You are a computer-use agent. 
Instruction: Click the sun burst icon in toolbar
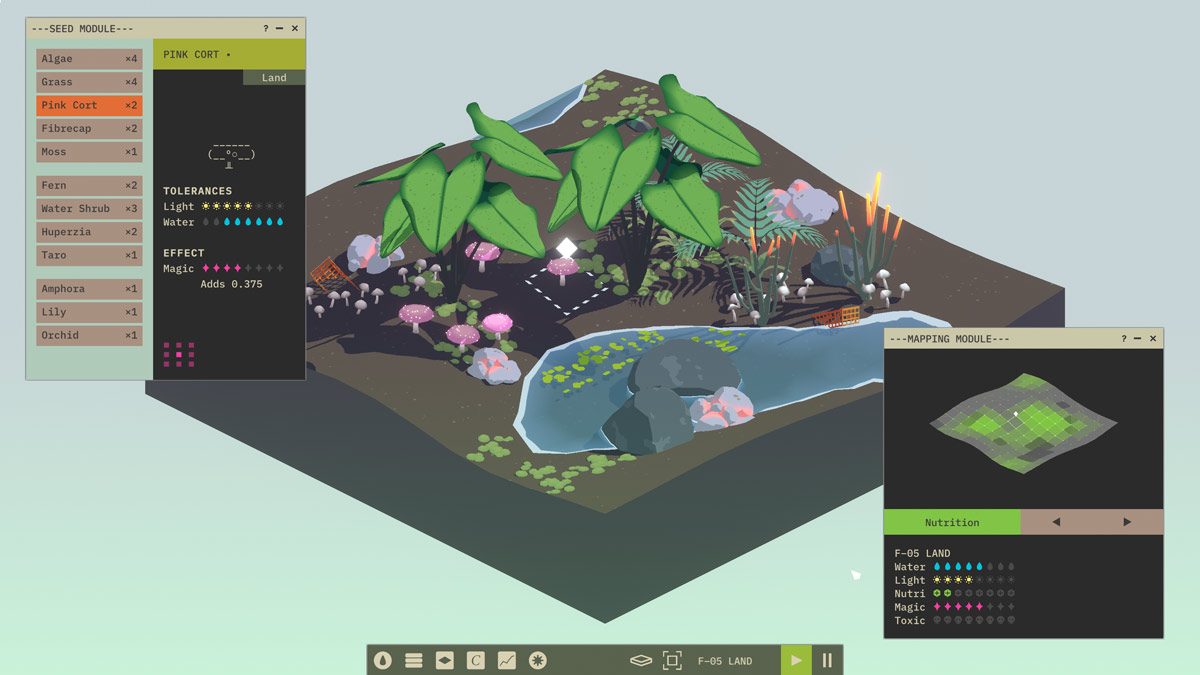click(538, 660)
